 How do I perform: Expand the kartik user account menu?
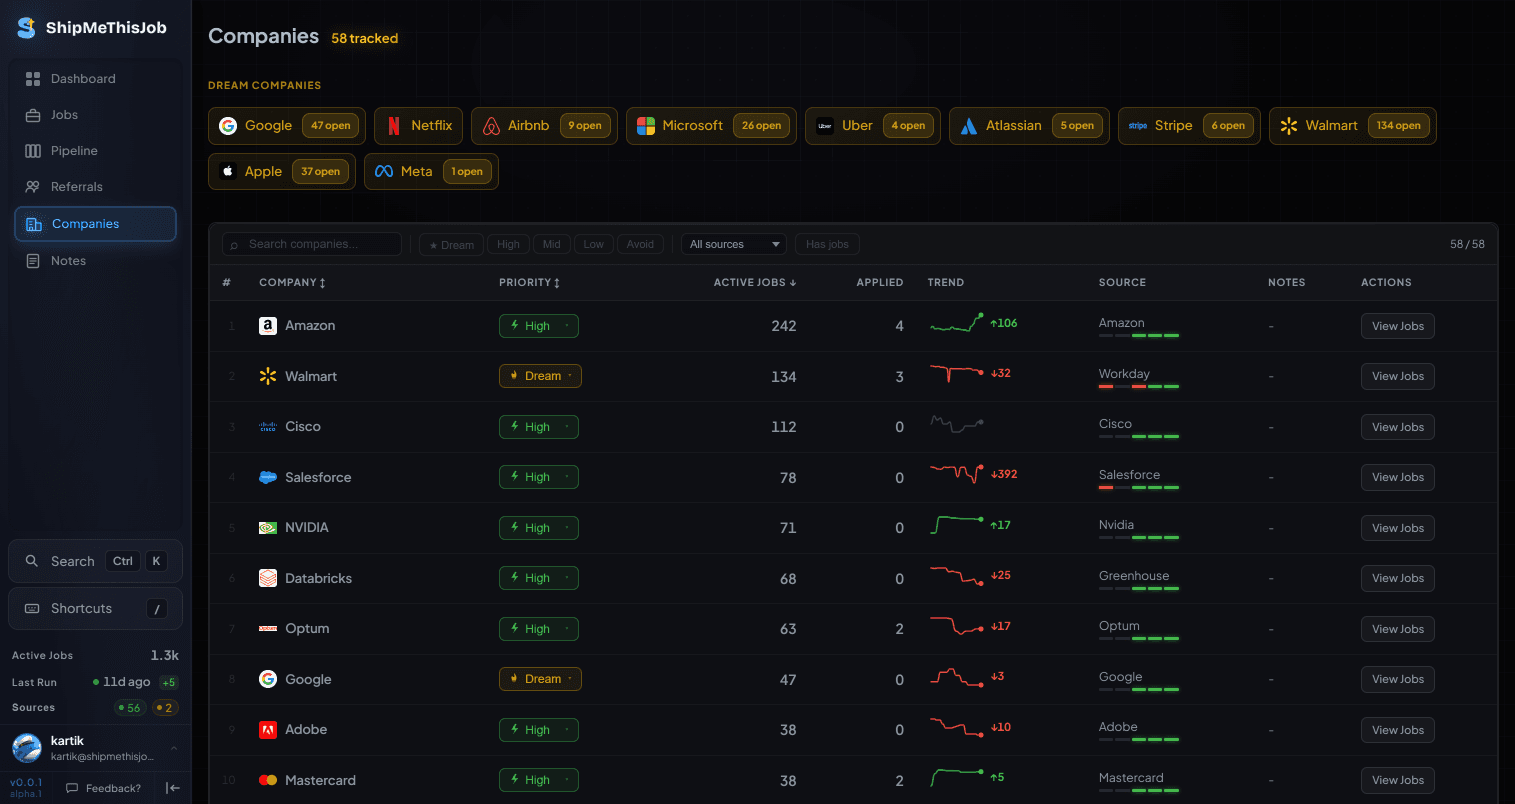coord(174,748)
